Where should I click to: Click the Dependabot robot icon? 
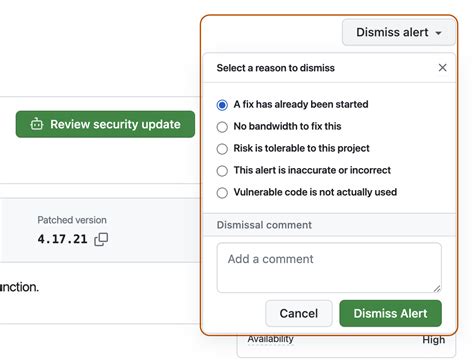pyautogui.click(x=37, y=124)
